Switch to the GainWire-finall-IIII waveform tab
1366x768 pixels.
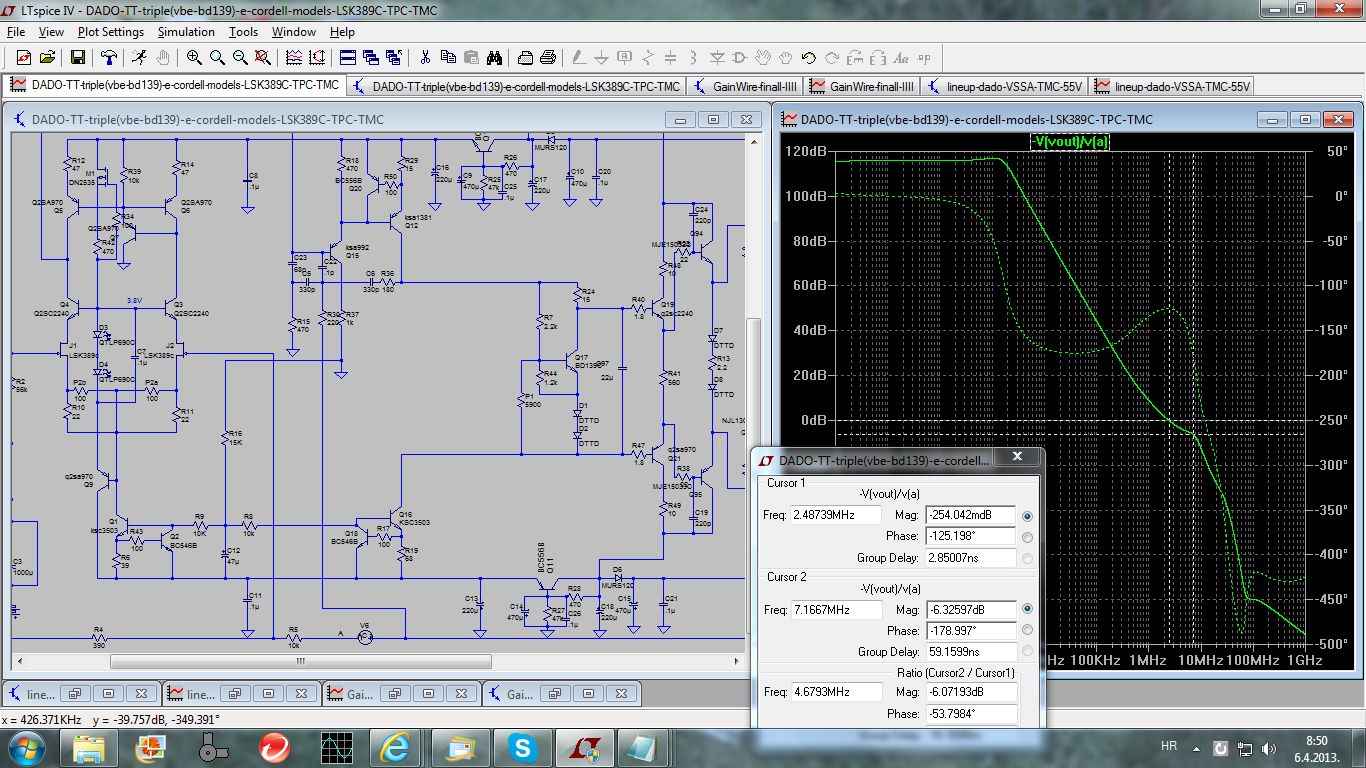(862, 87)
